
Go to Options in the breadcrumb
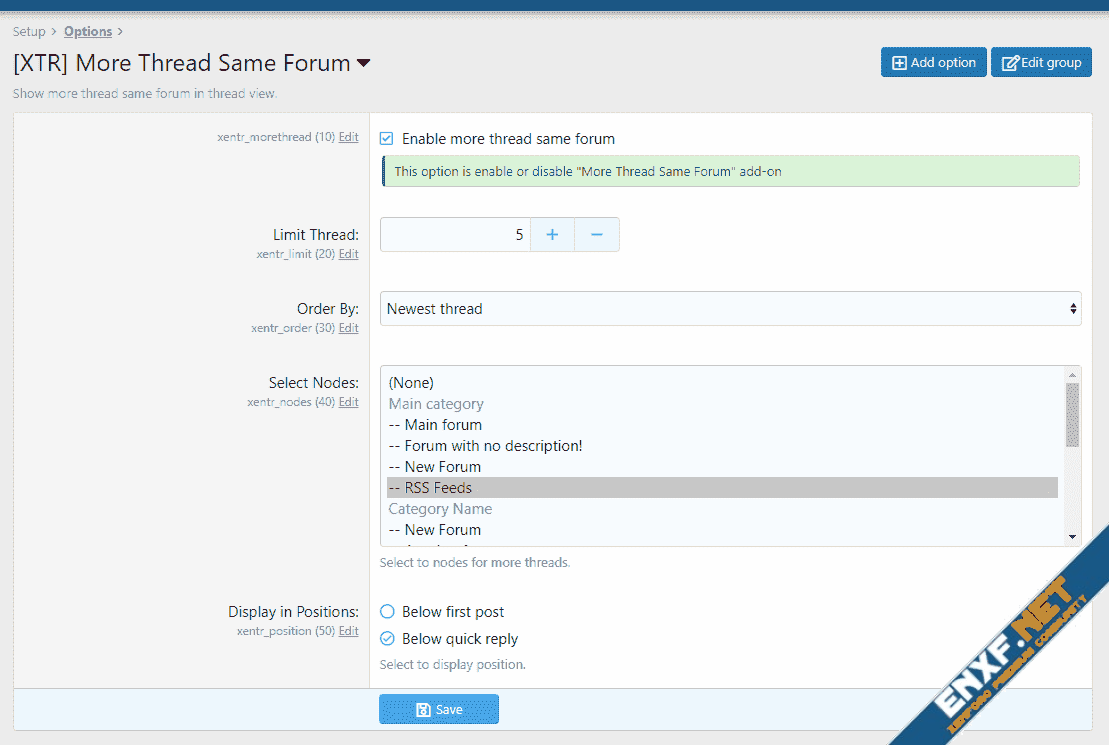(x=88, y=32)
